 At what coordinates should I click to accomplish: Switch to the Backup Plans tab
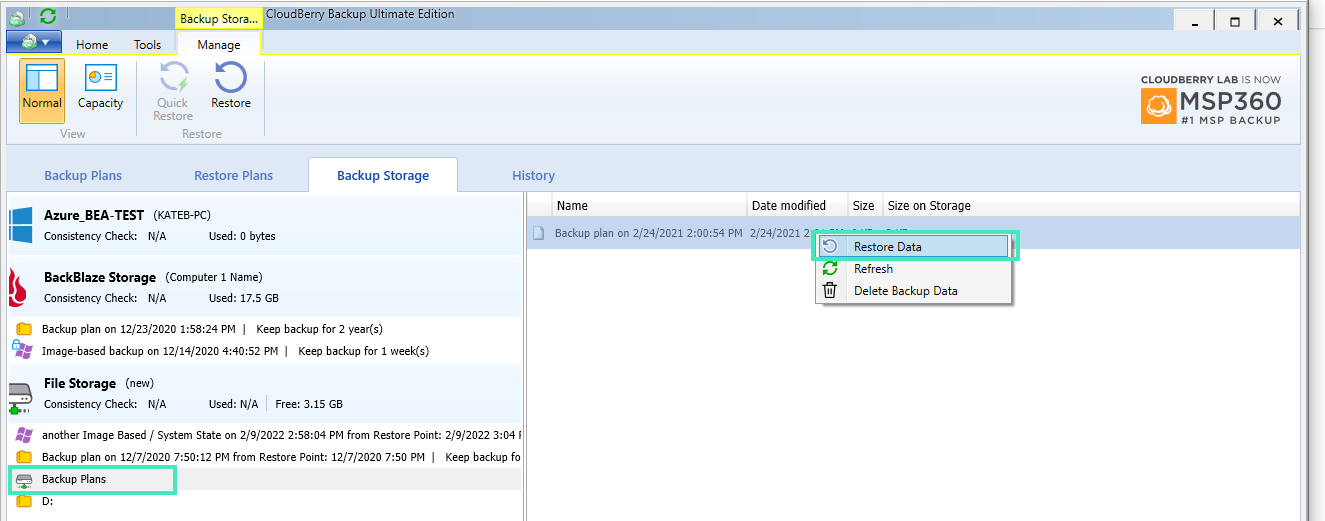coord(83,175)
